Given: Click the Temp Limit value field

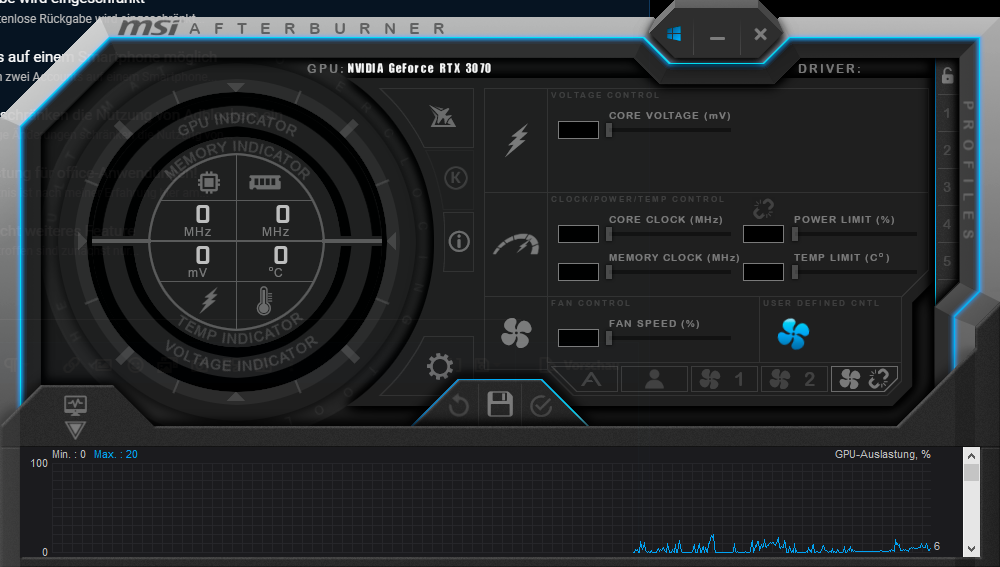Looking at the screenshot, I should coord(763,272).
